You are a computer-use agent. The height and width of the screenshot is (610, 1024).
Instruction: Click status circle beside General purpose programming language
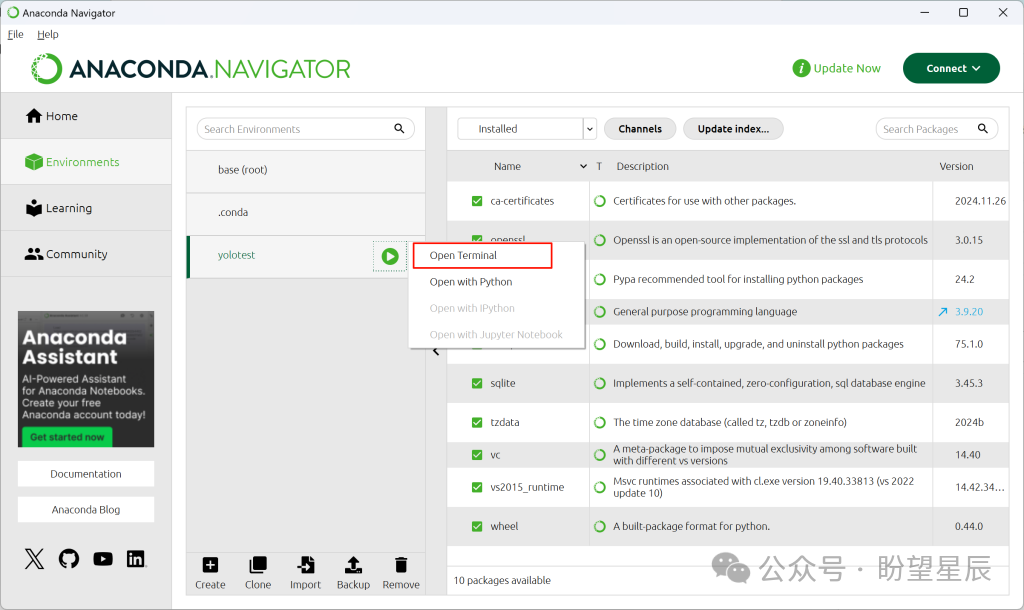(x=600, y=312)
